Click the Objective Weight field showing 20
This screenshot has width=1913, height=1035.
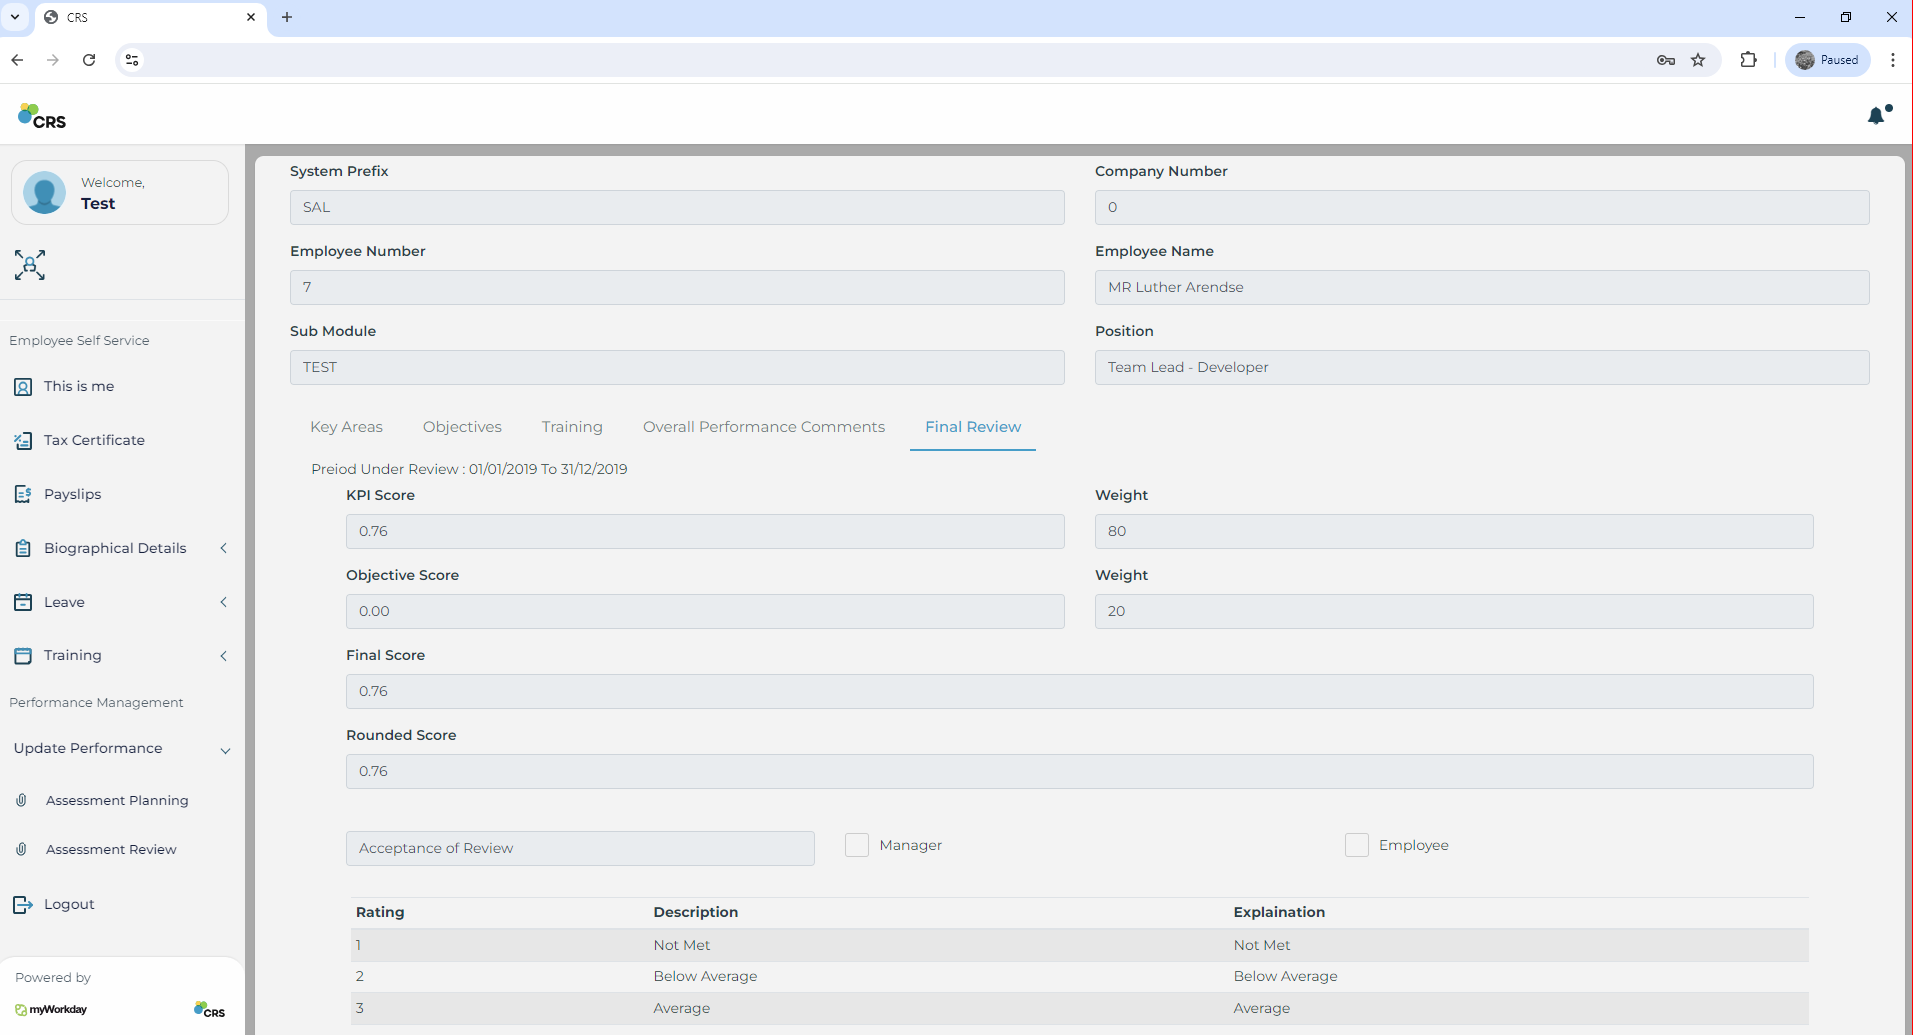click(x=1454, y=611)
